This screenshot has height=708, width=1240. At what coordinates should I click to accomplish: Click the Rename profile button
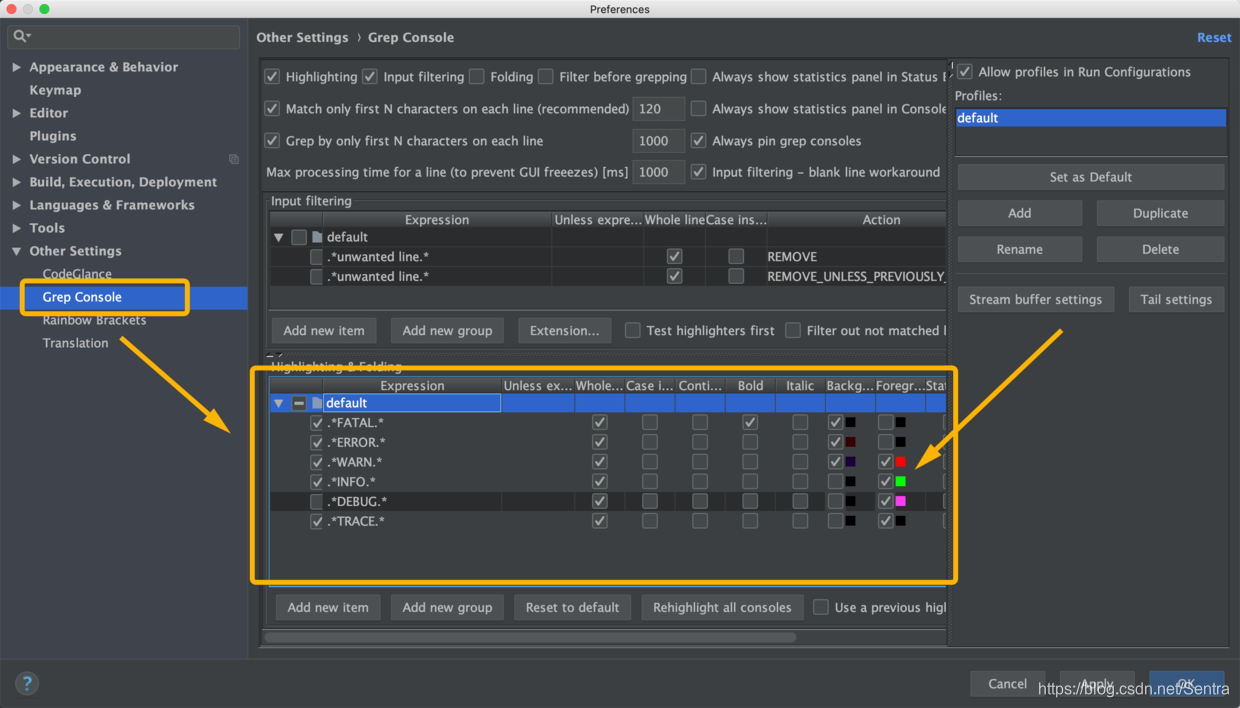click(x=1019, y=249)
